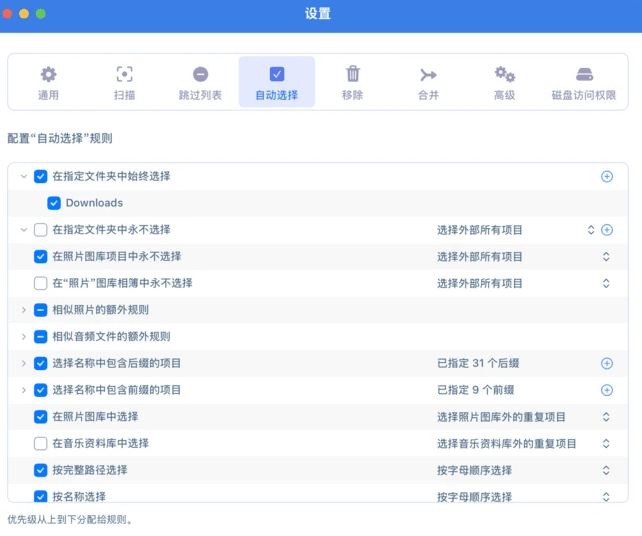Open the 通用 general settings gear icon
The width and height of the screenshot is (642, 536).
pos(48,75)
